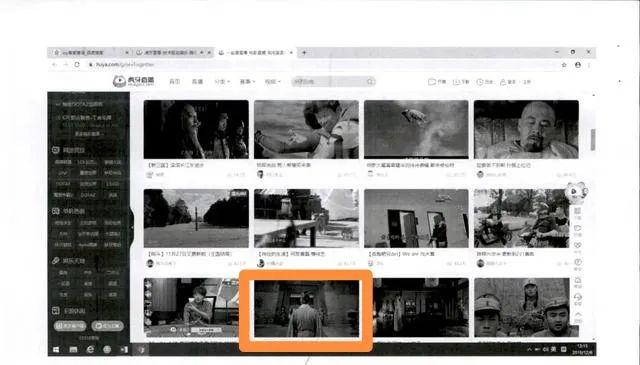Open the thumbnail of woman smoking
Screen dimensions: 640x365
196,129
